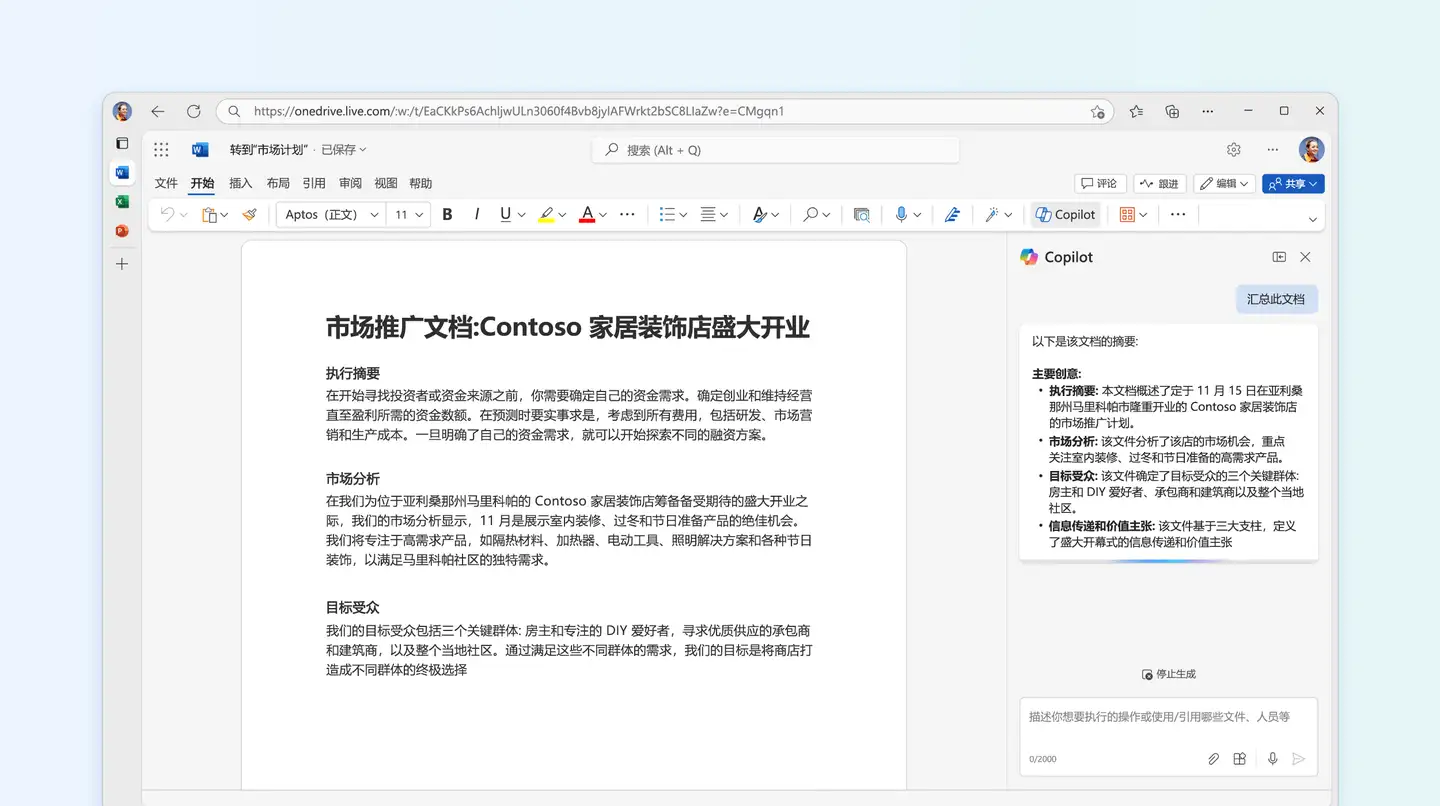Open the font size 11 dropdown
1440x806 pixels.
(x=408, y=214)
